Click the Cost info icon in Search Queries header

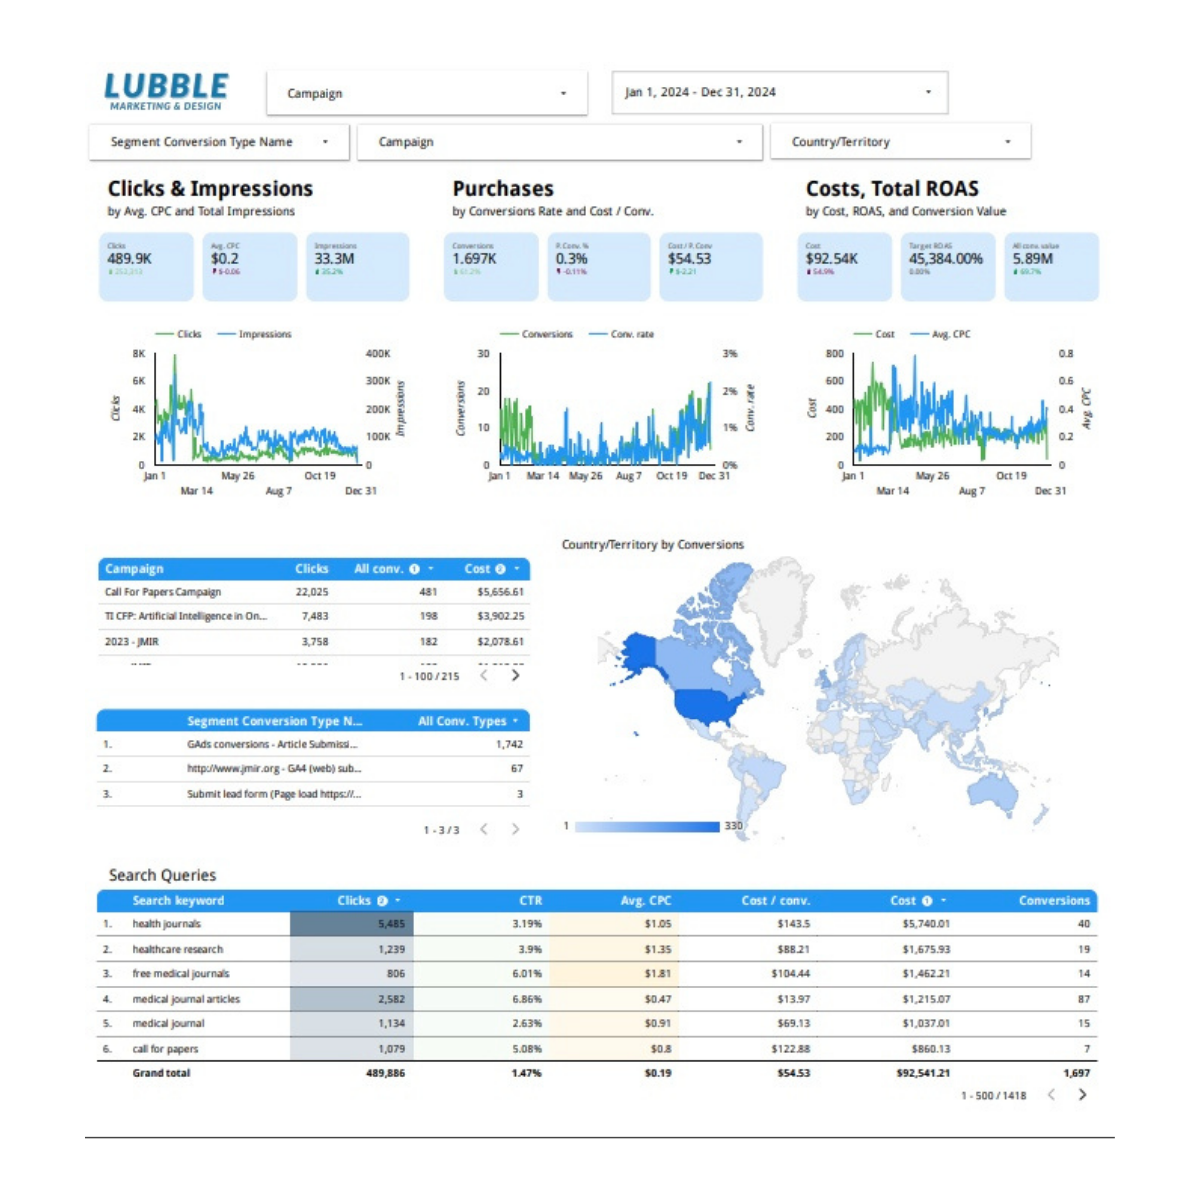point(926,900)
